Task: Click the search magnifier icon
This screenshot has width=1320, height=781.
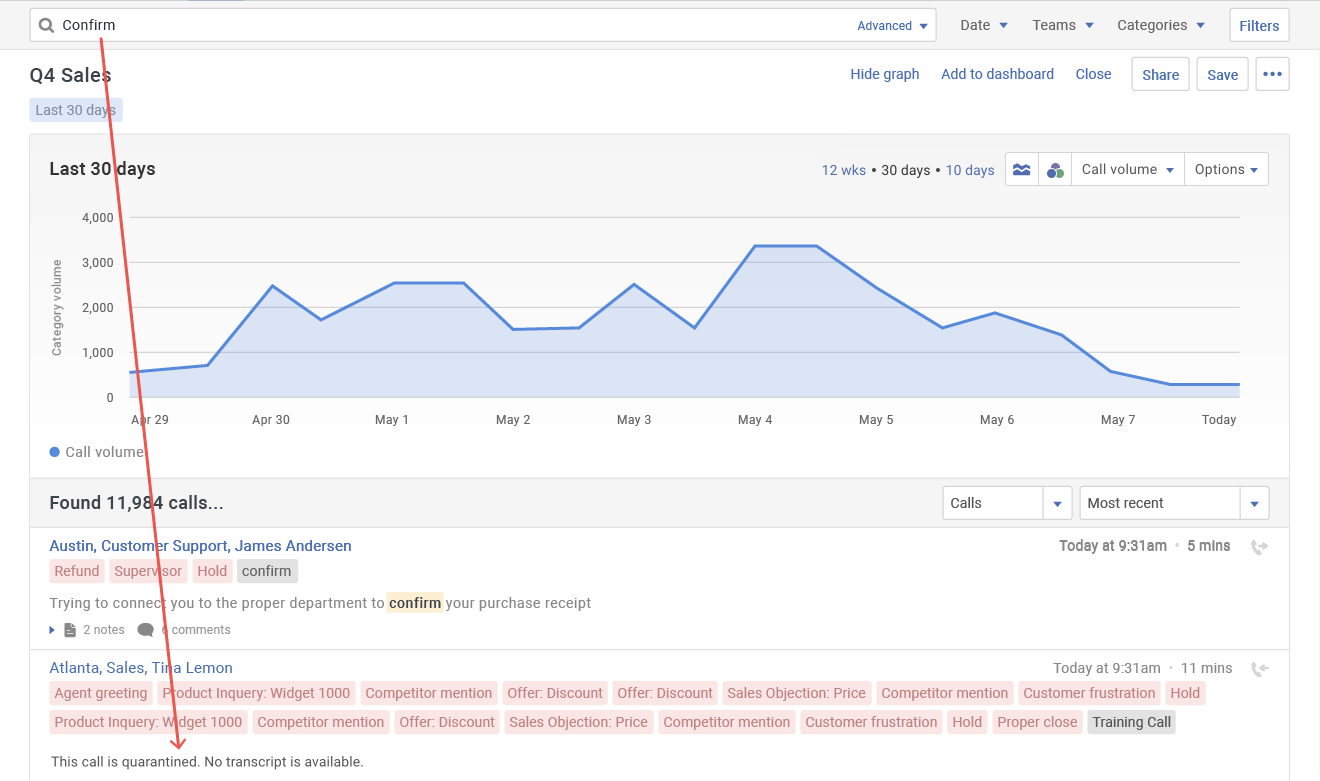Action: pyautogui.click(x=46, y=25)
